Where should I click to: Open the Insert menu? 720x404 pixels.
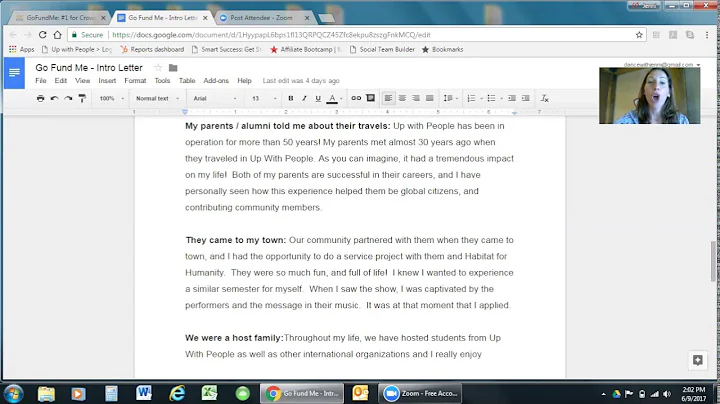[107, 81]
